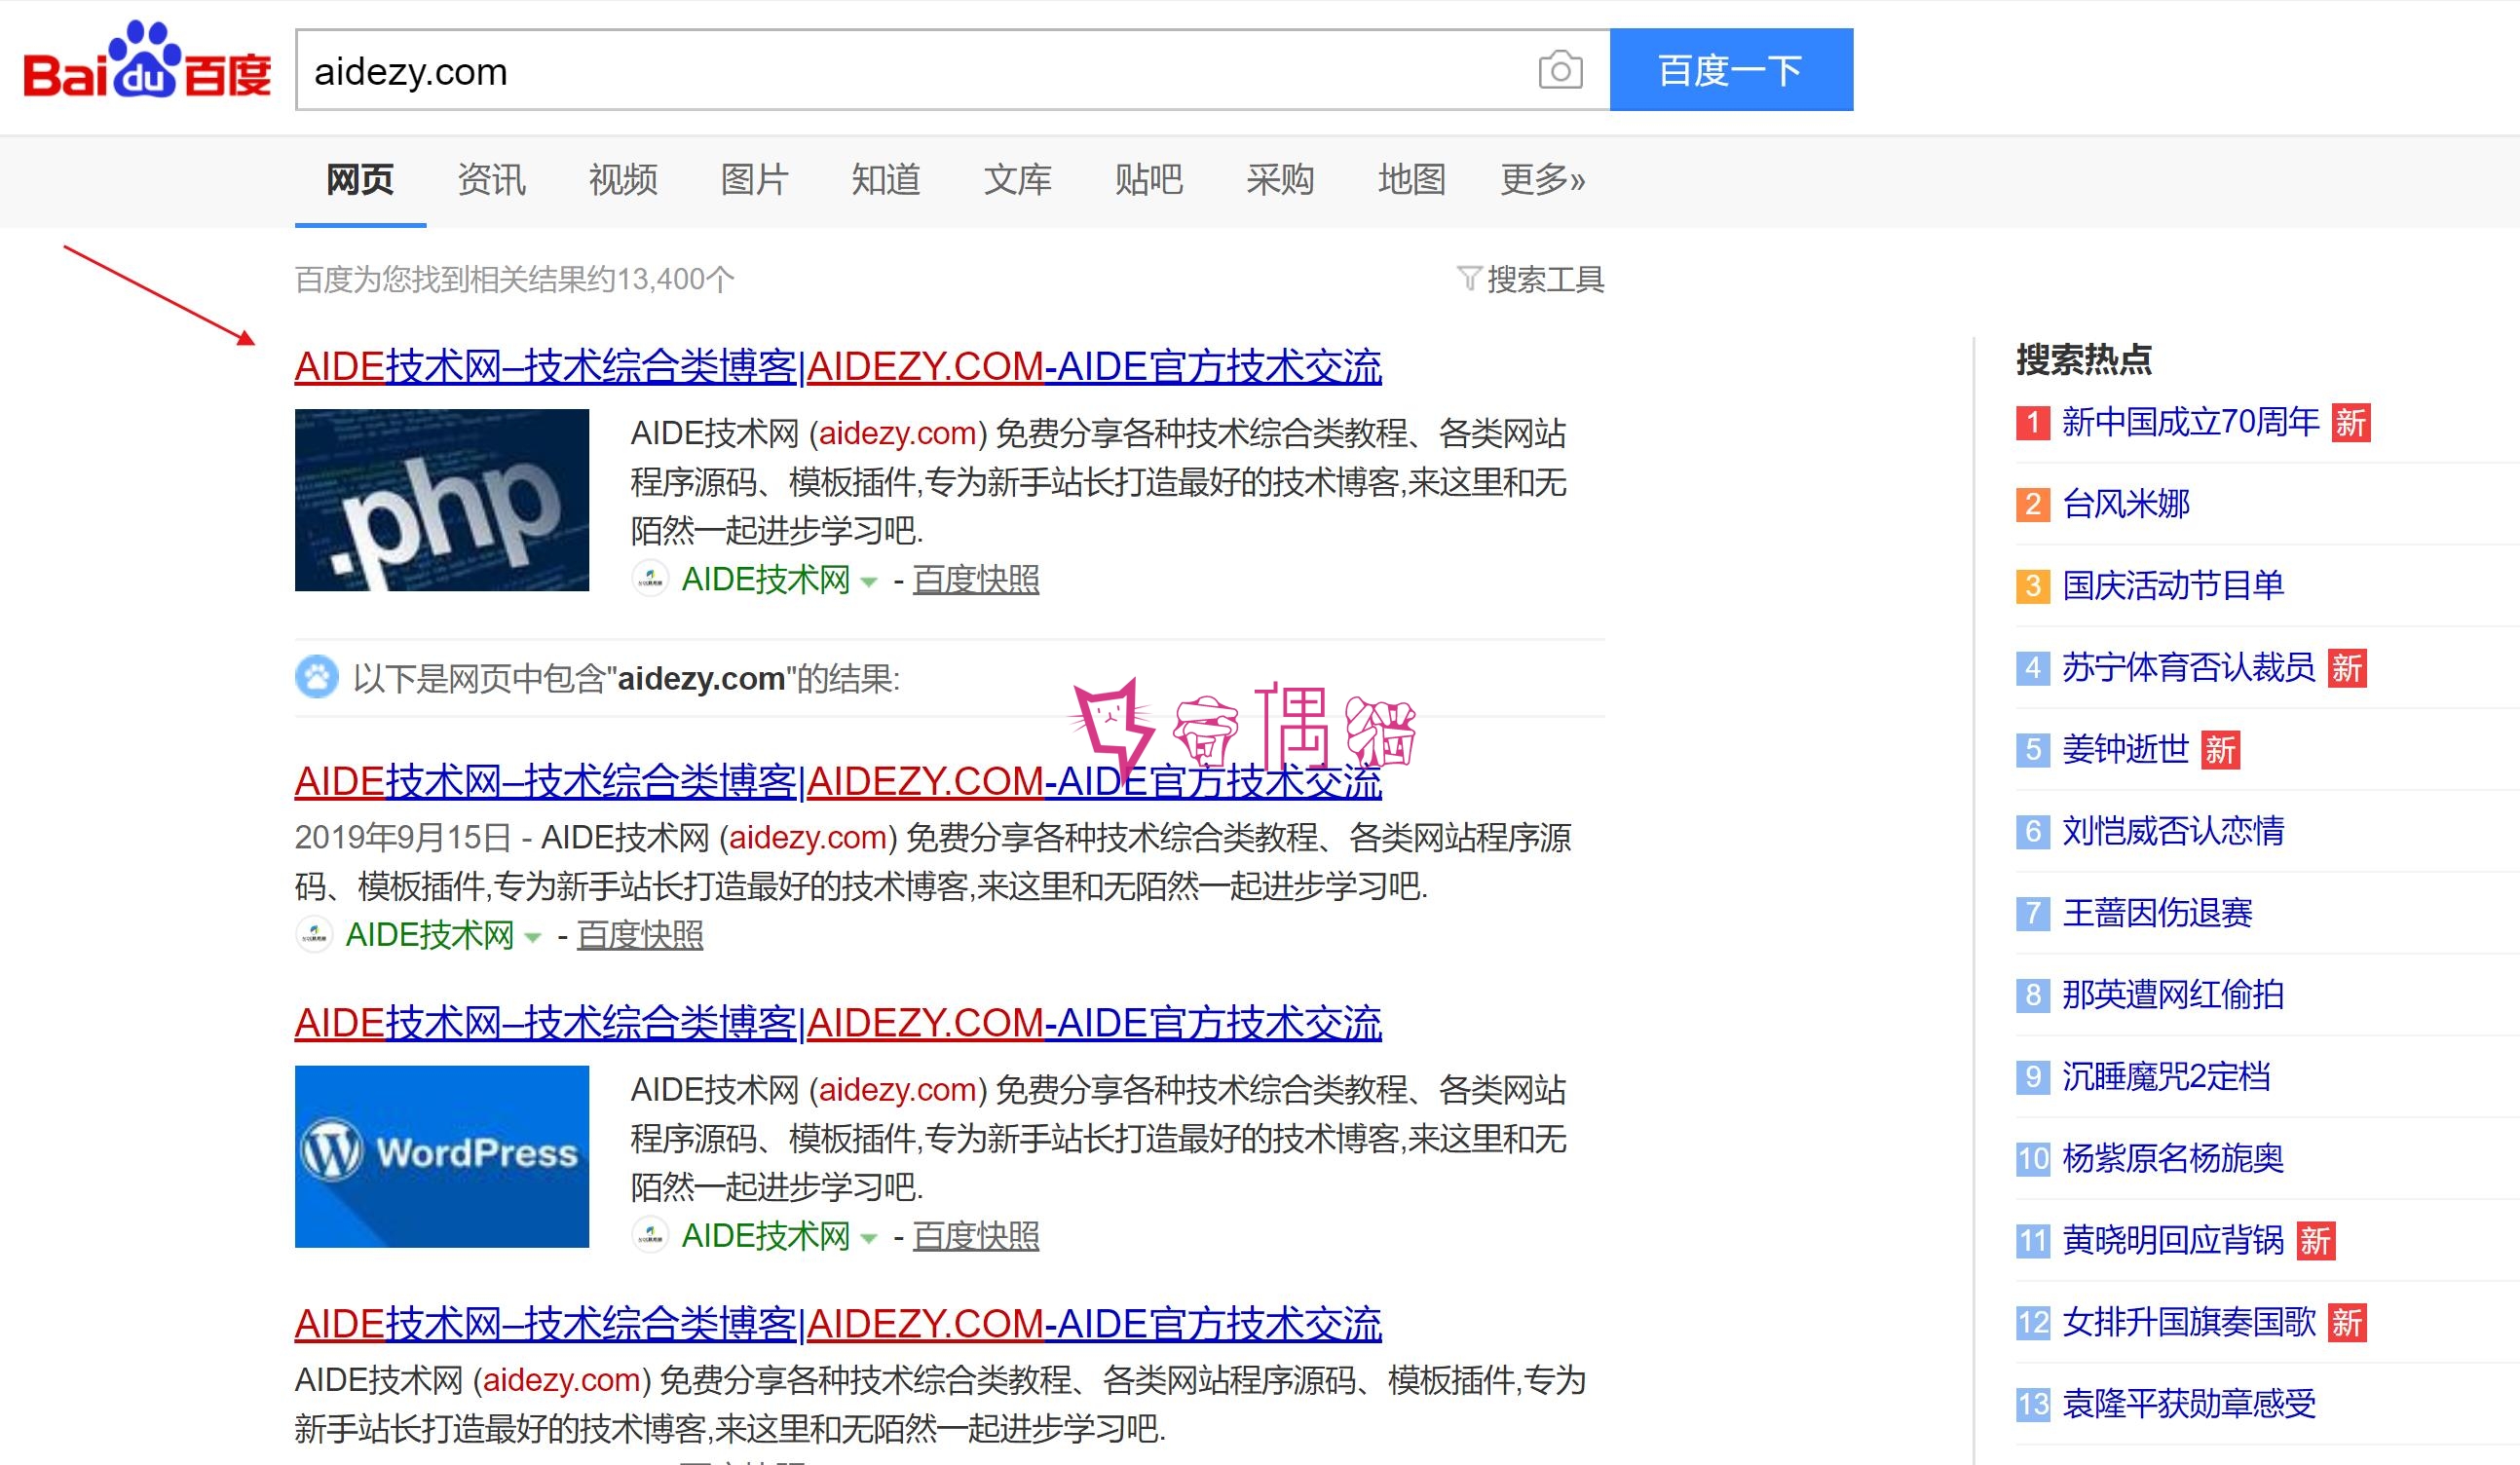This screenshot has width=2520, height=1465.
Task: Click the 百度一下 search button
Action: pos(1731,69)
